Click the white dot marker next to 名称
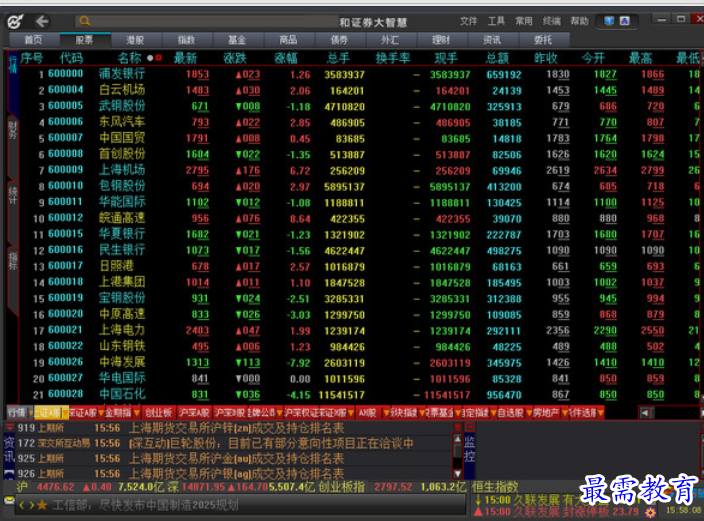This screenshot has height=521, width=704. coord(150,58)
